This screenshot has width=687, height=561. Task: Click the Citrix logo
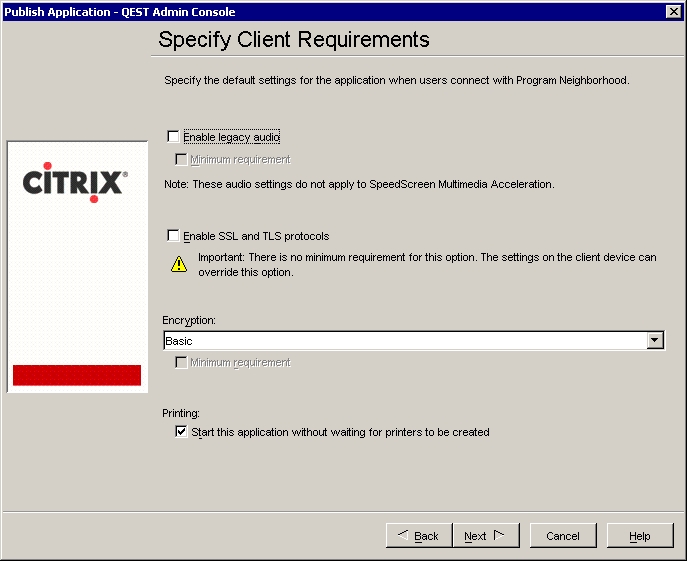tap(75, 183)
